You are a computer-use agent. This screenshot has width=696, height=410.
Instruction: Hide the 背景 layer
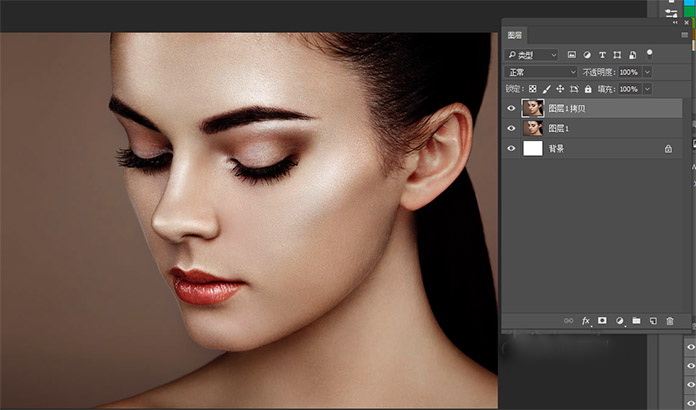(512, 148)
